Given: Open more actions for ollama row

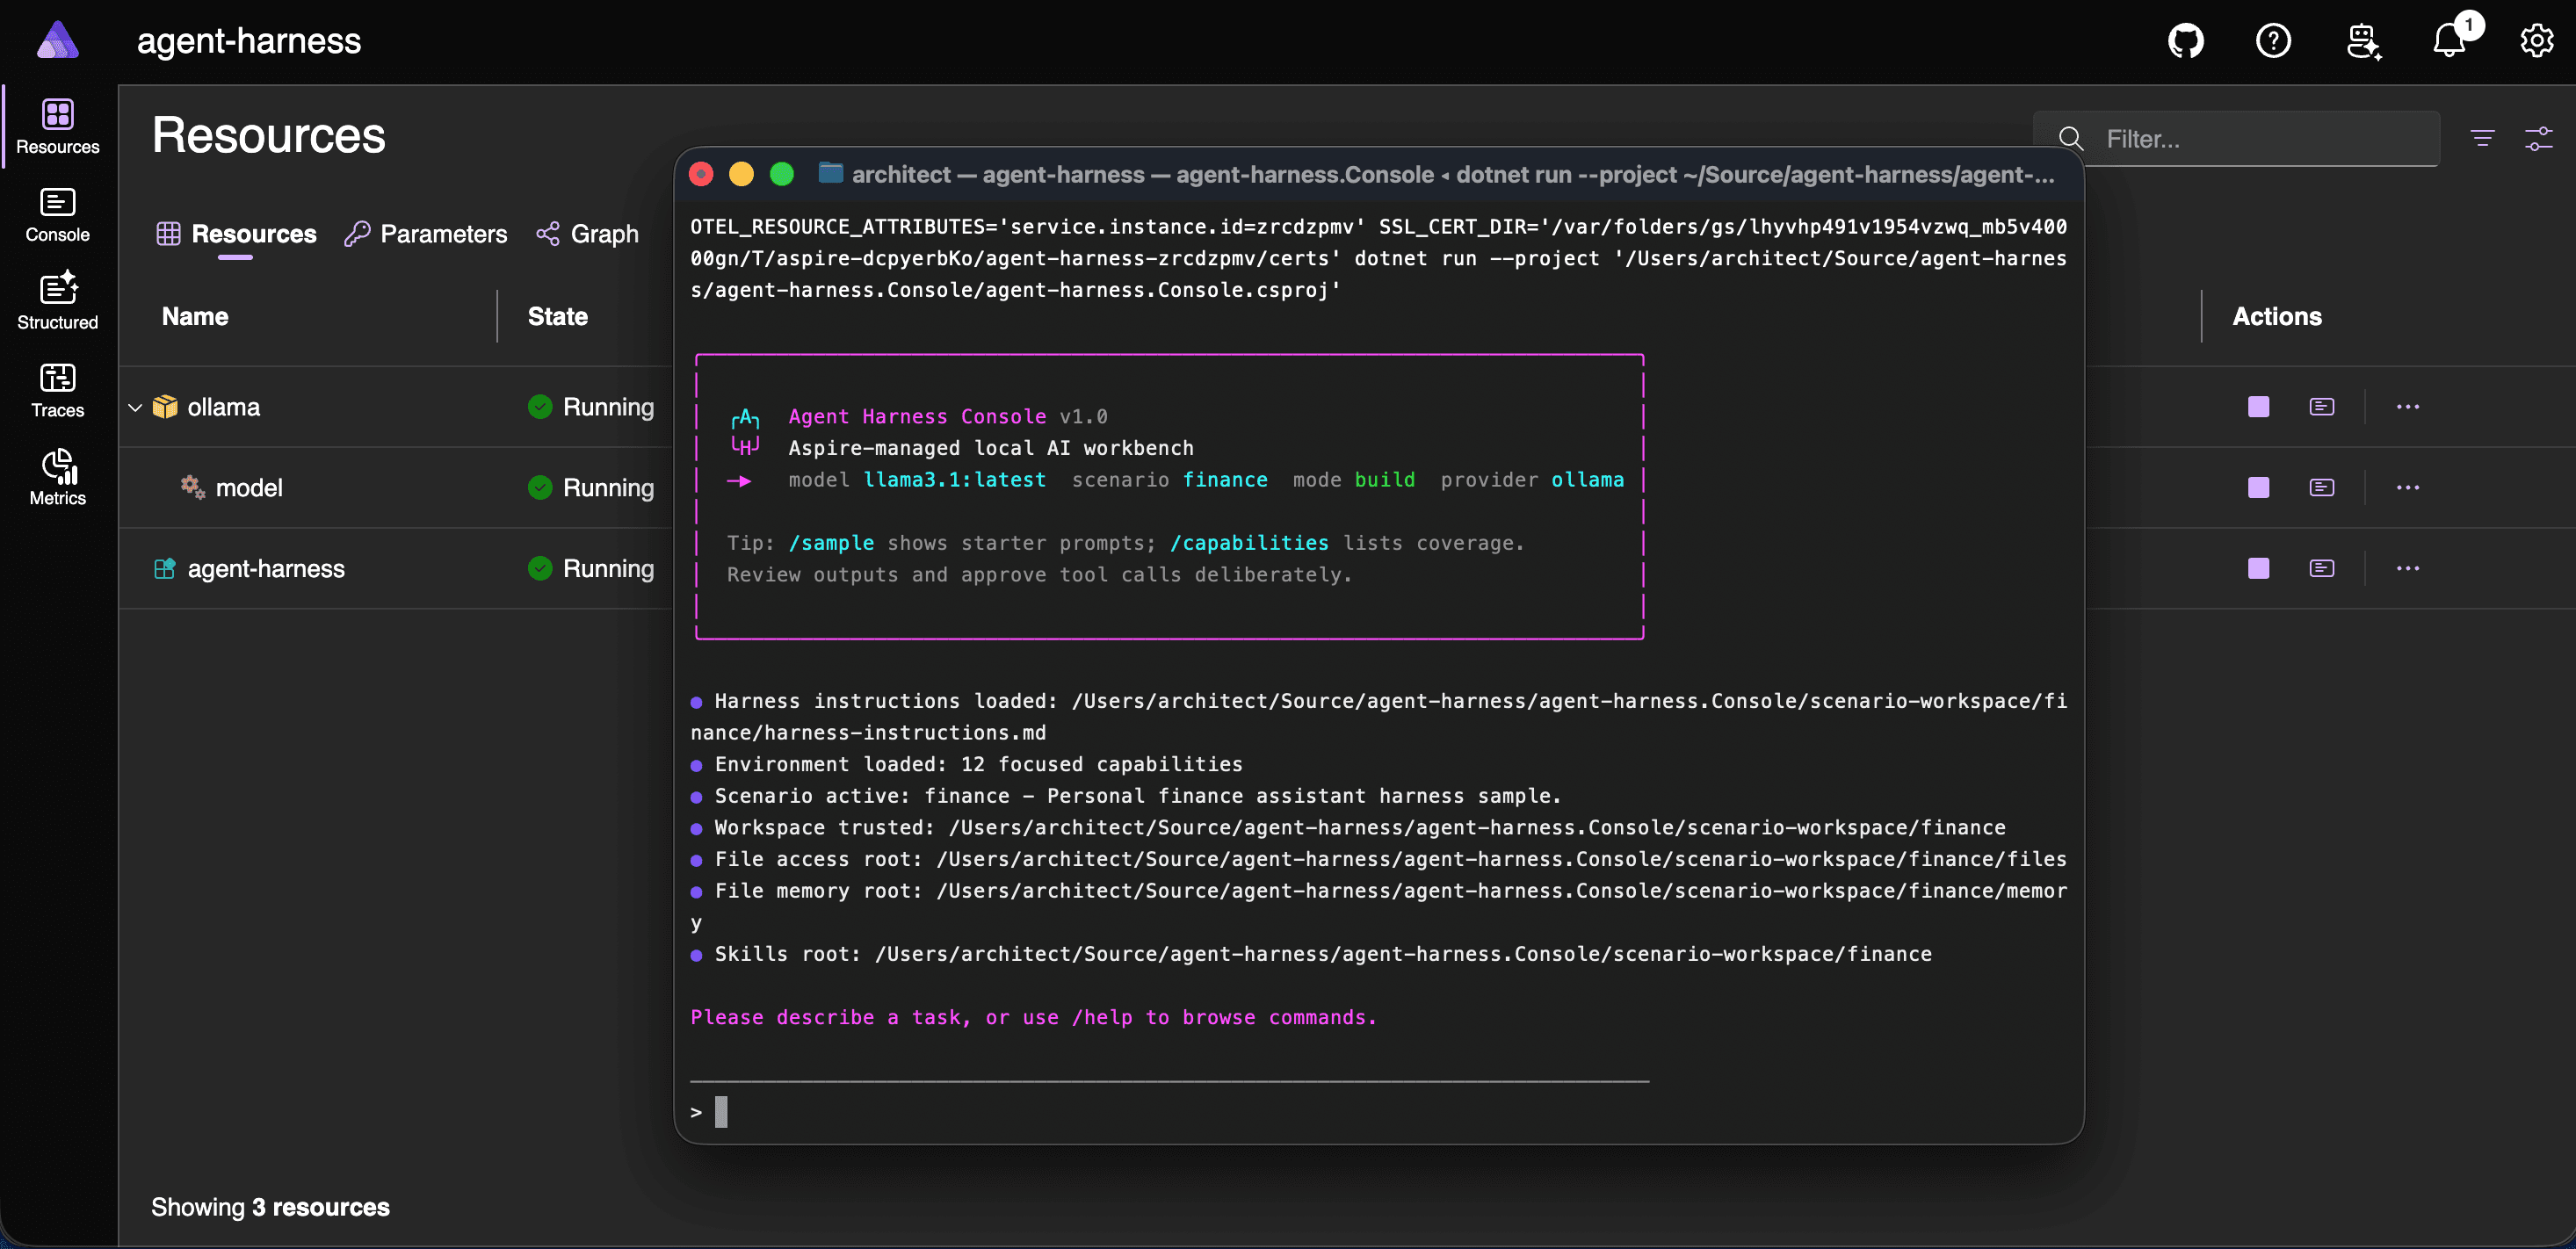Looking at the screenshot, I should 2408,407.
